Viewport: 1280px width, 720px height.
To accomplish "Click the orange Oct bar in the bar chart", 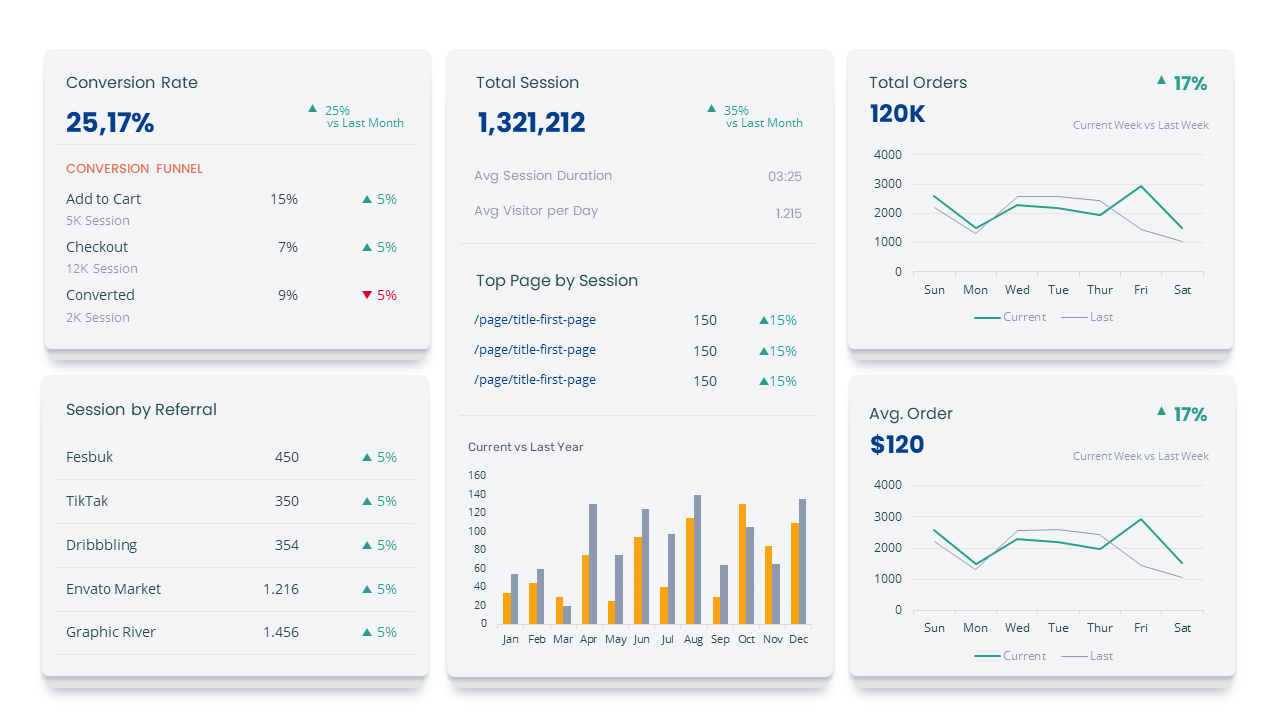I will tap(742, 564).
